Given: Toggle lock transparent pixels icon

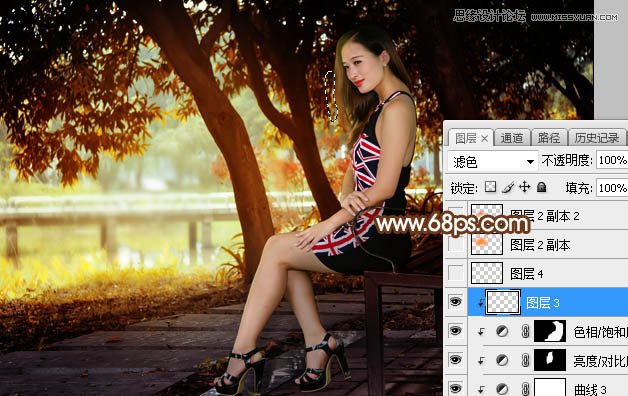Looking at the screenshot, I should tap(490, 187).
